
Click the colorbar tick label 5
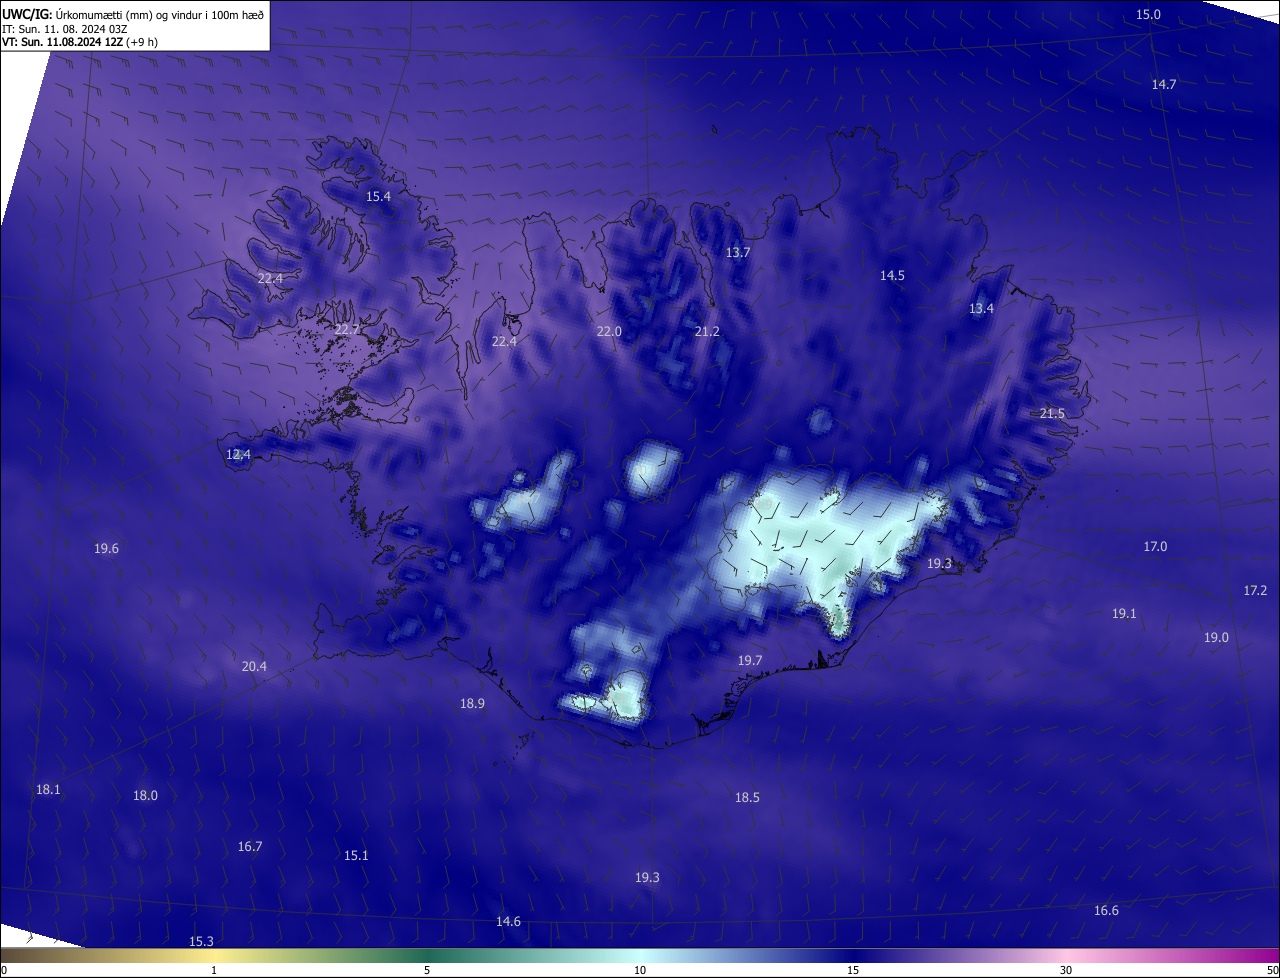(x=427, y=971)
